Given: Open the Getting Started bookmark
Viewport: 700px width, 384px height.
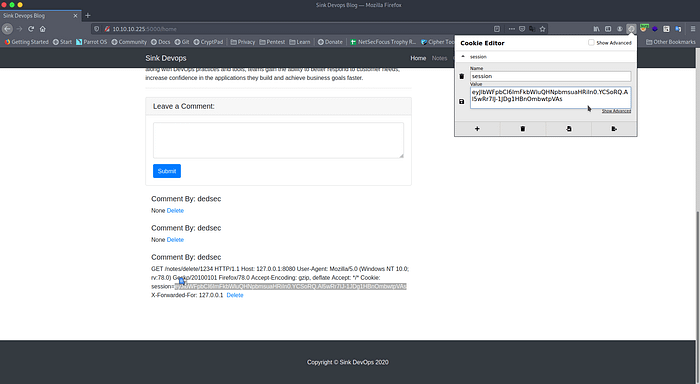Looking at the screenshot, I should coord(26,42).
